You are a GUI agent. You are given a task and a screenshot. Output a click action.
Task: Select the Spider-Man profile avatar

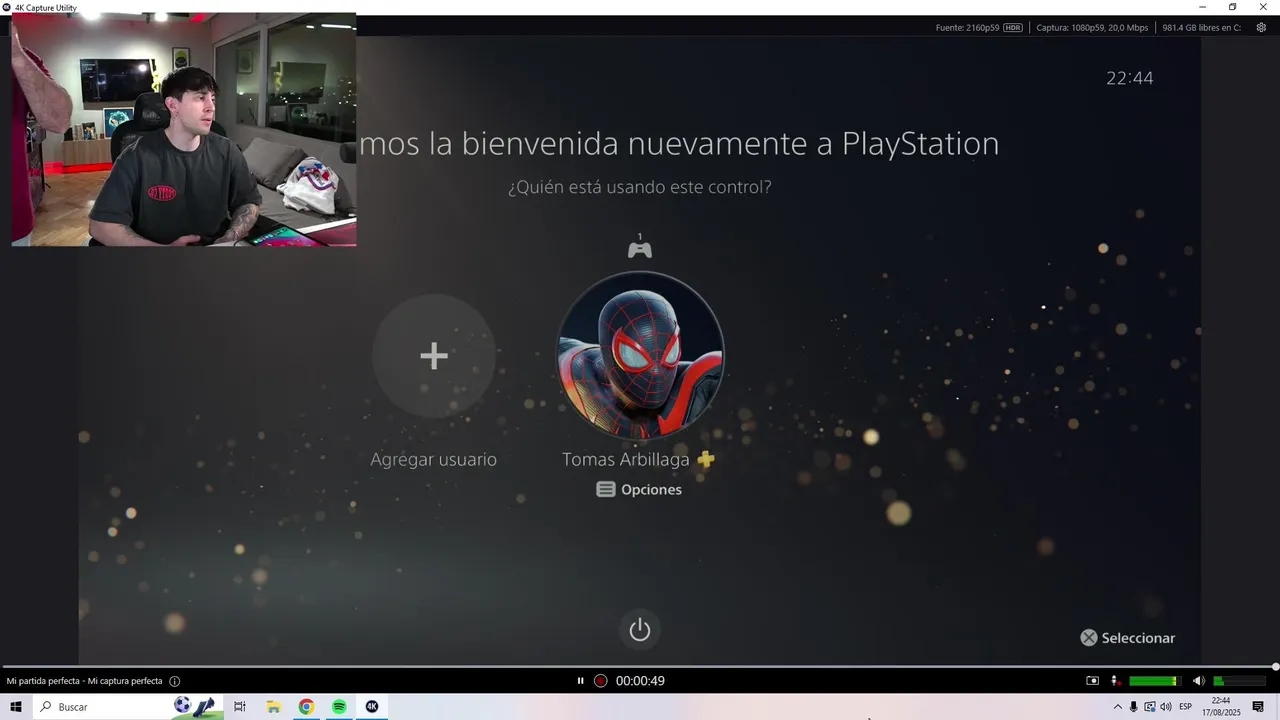(640, 355)
